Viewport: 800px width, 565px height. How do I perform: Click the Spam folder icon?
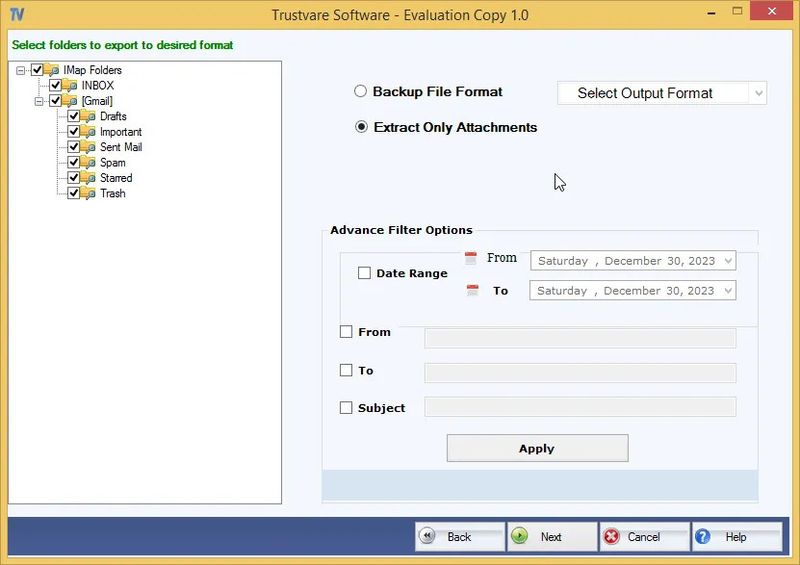click(x=88, y=162)
